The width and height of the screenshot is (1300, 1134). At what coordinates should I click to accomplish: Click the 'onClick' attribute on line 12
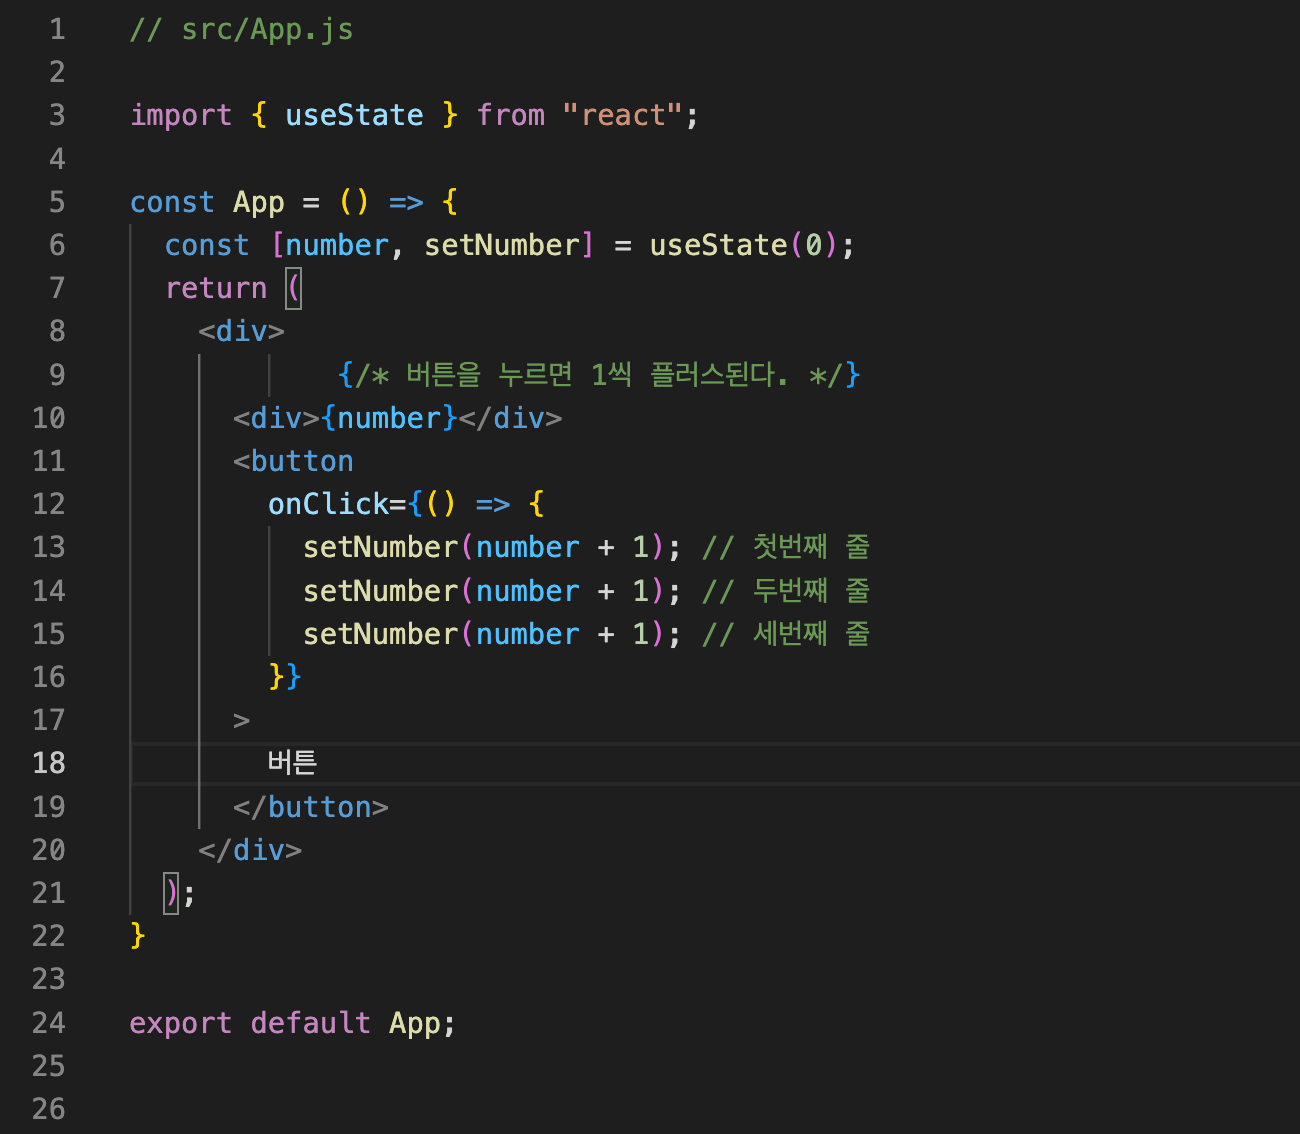click(x=329, y=505)
